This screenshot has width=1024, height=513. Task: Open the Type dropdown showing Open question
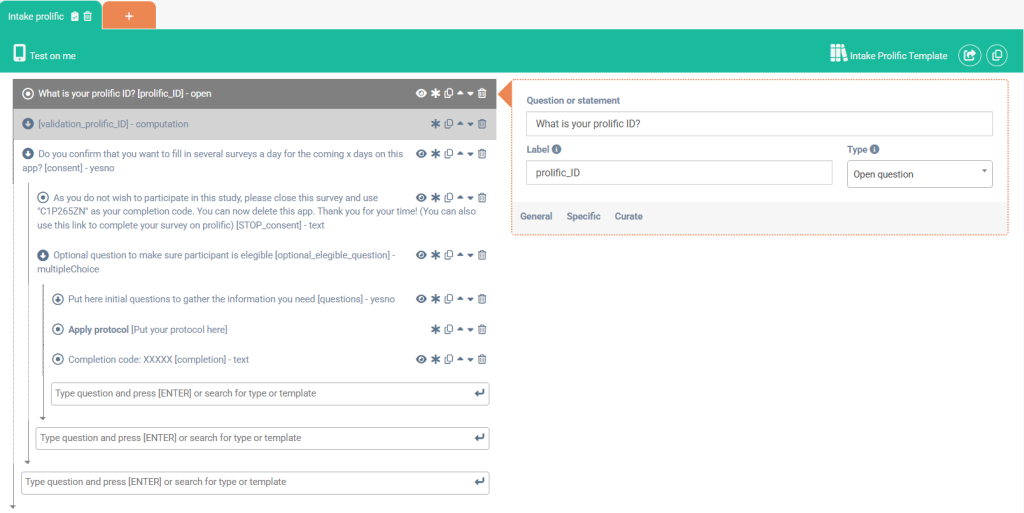tap(919, 174)
